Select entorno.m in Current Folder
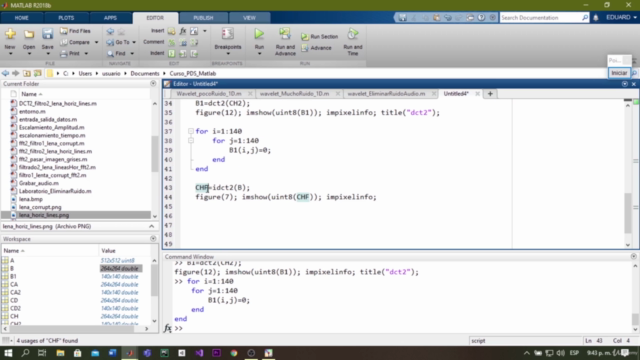640x360 pixels. [32, 111]
